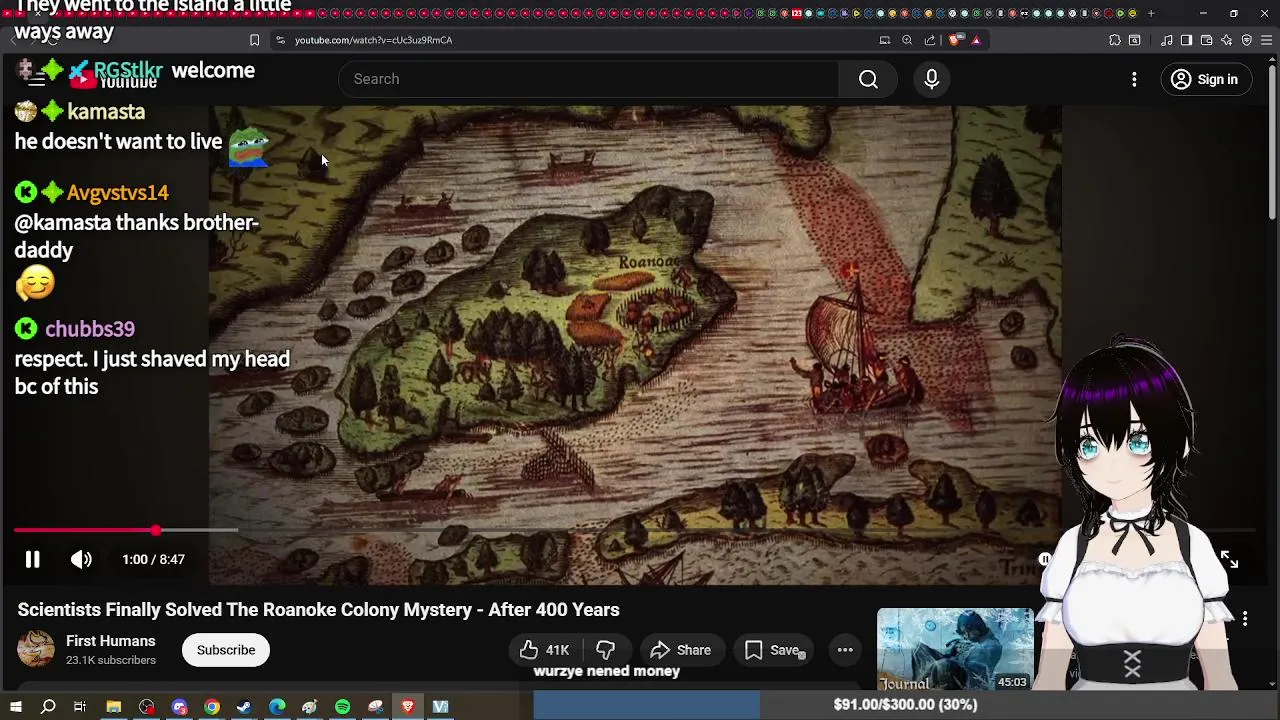The width and height of the screenshot is (1280, 720).
Task: Open Spotify from the taskbar
Action: pos(342,707)
